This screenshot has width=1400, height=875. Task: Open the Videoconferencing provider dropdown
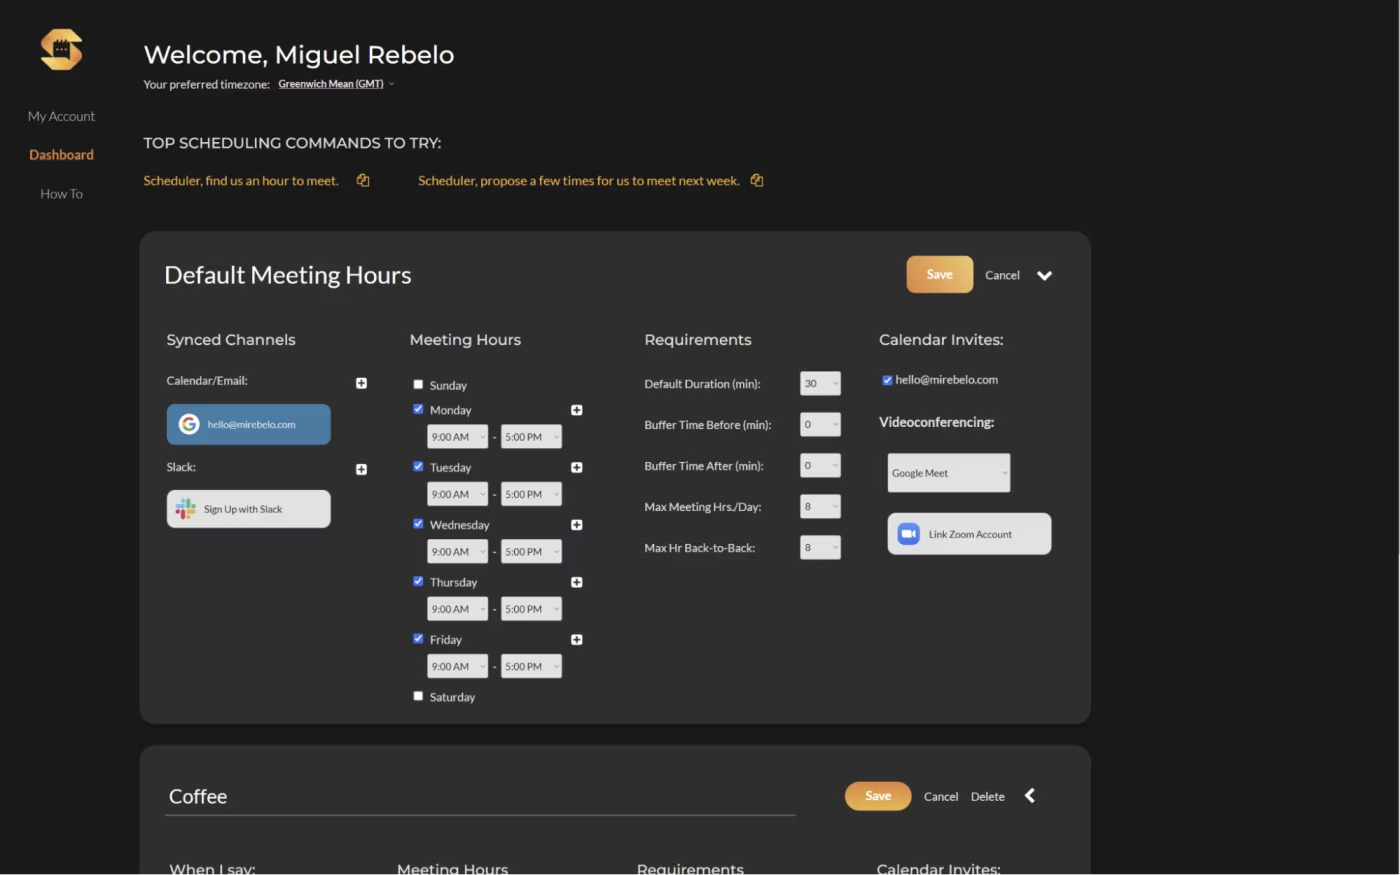tap(947, 472)
